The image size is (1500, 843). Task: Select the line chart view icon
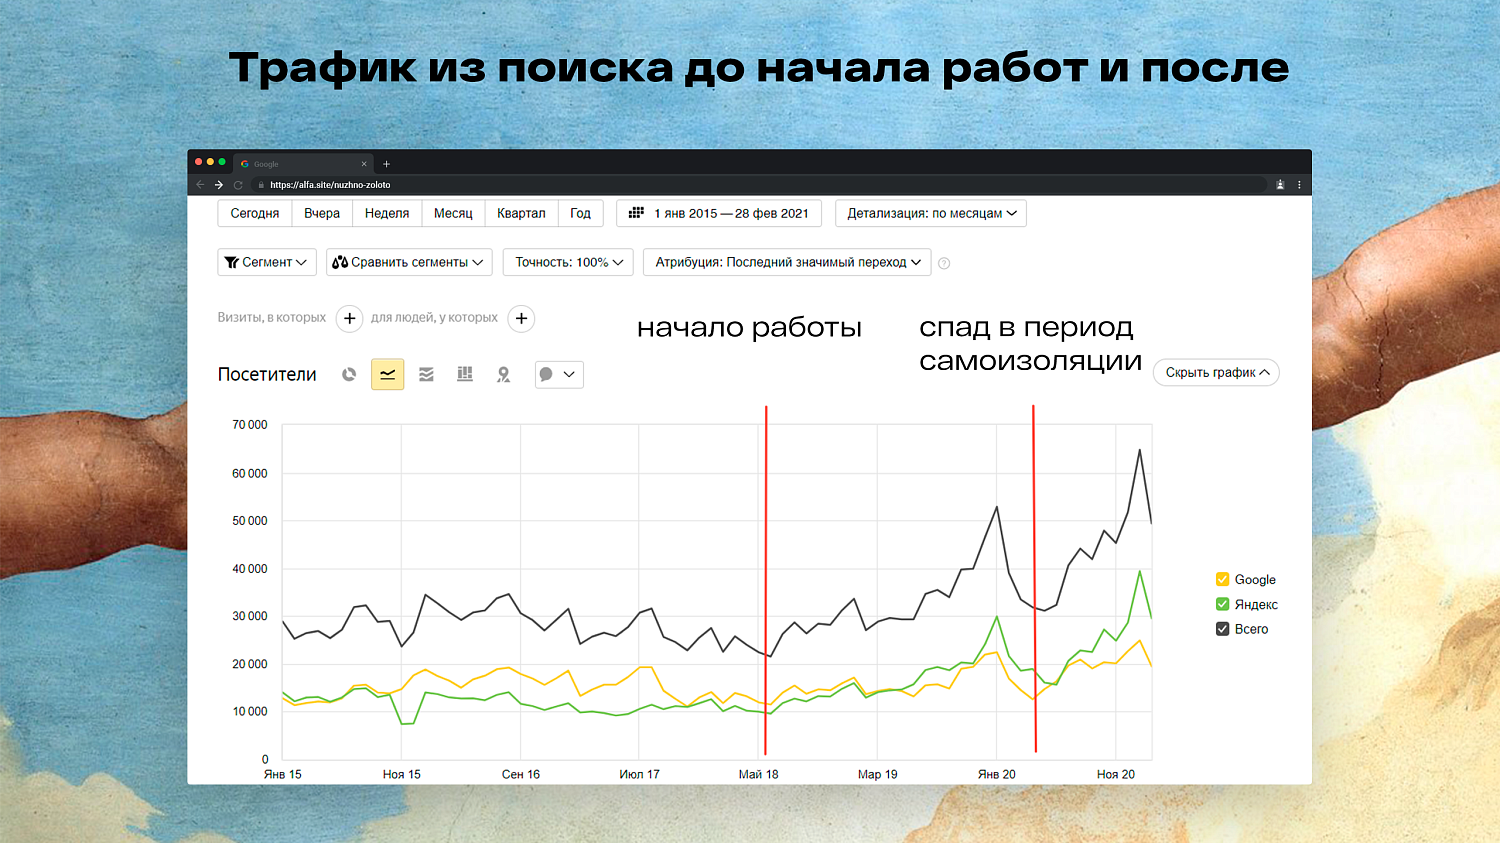[387, 374]
